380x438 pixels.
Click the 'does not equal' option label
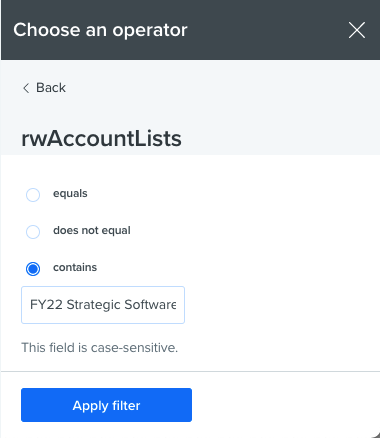click(92, 230)
